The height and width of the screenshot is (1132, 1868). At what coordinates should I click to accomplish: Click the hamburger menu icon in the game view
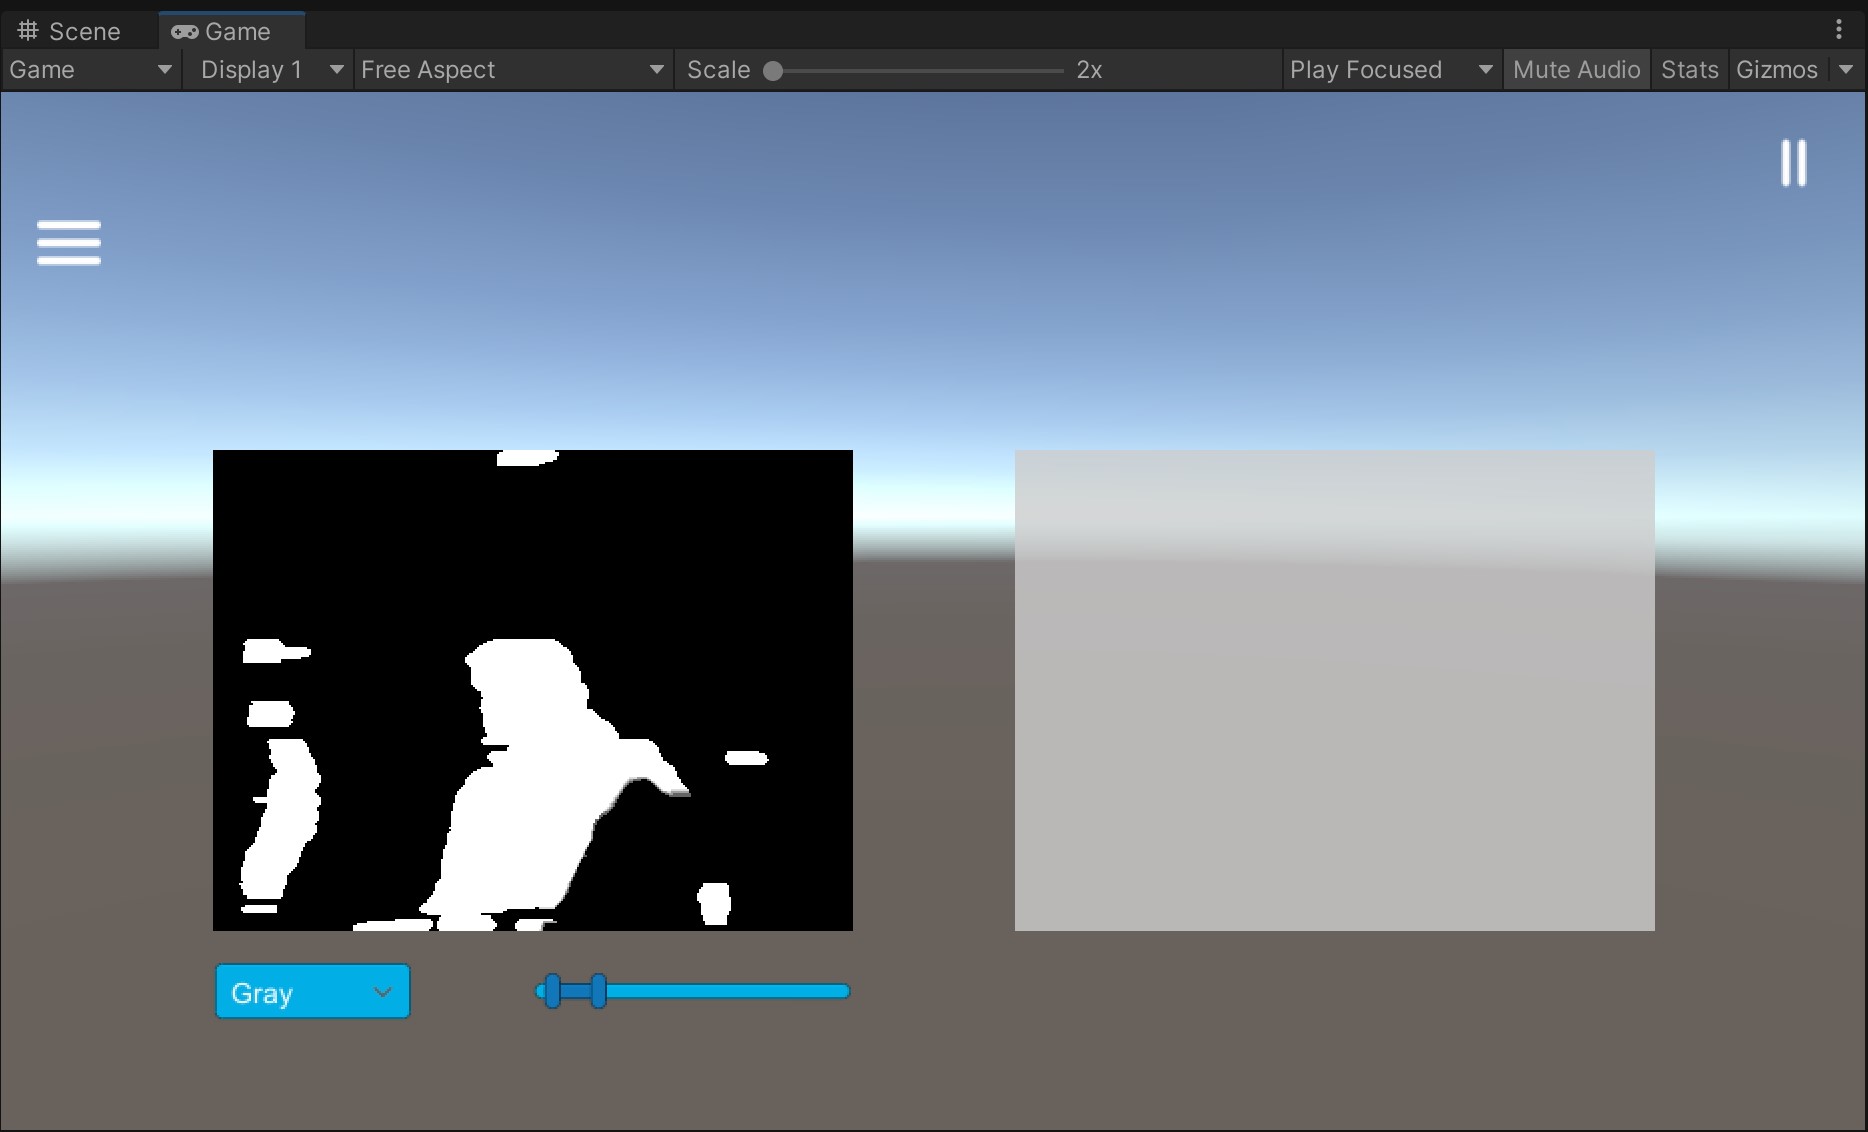click(x=68, y=242)
